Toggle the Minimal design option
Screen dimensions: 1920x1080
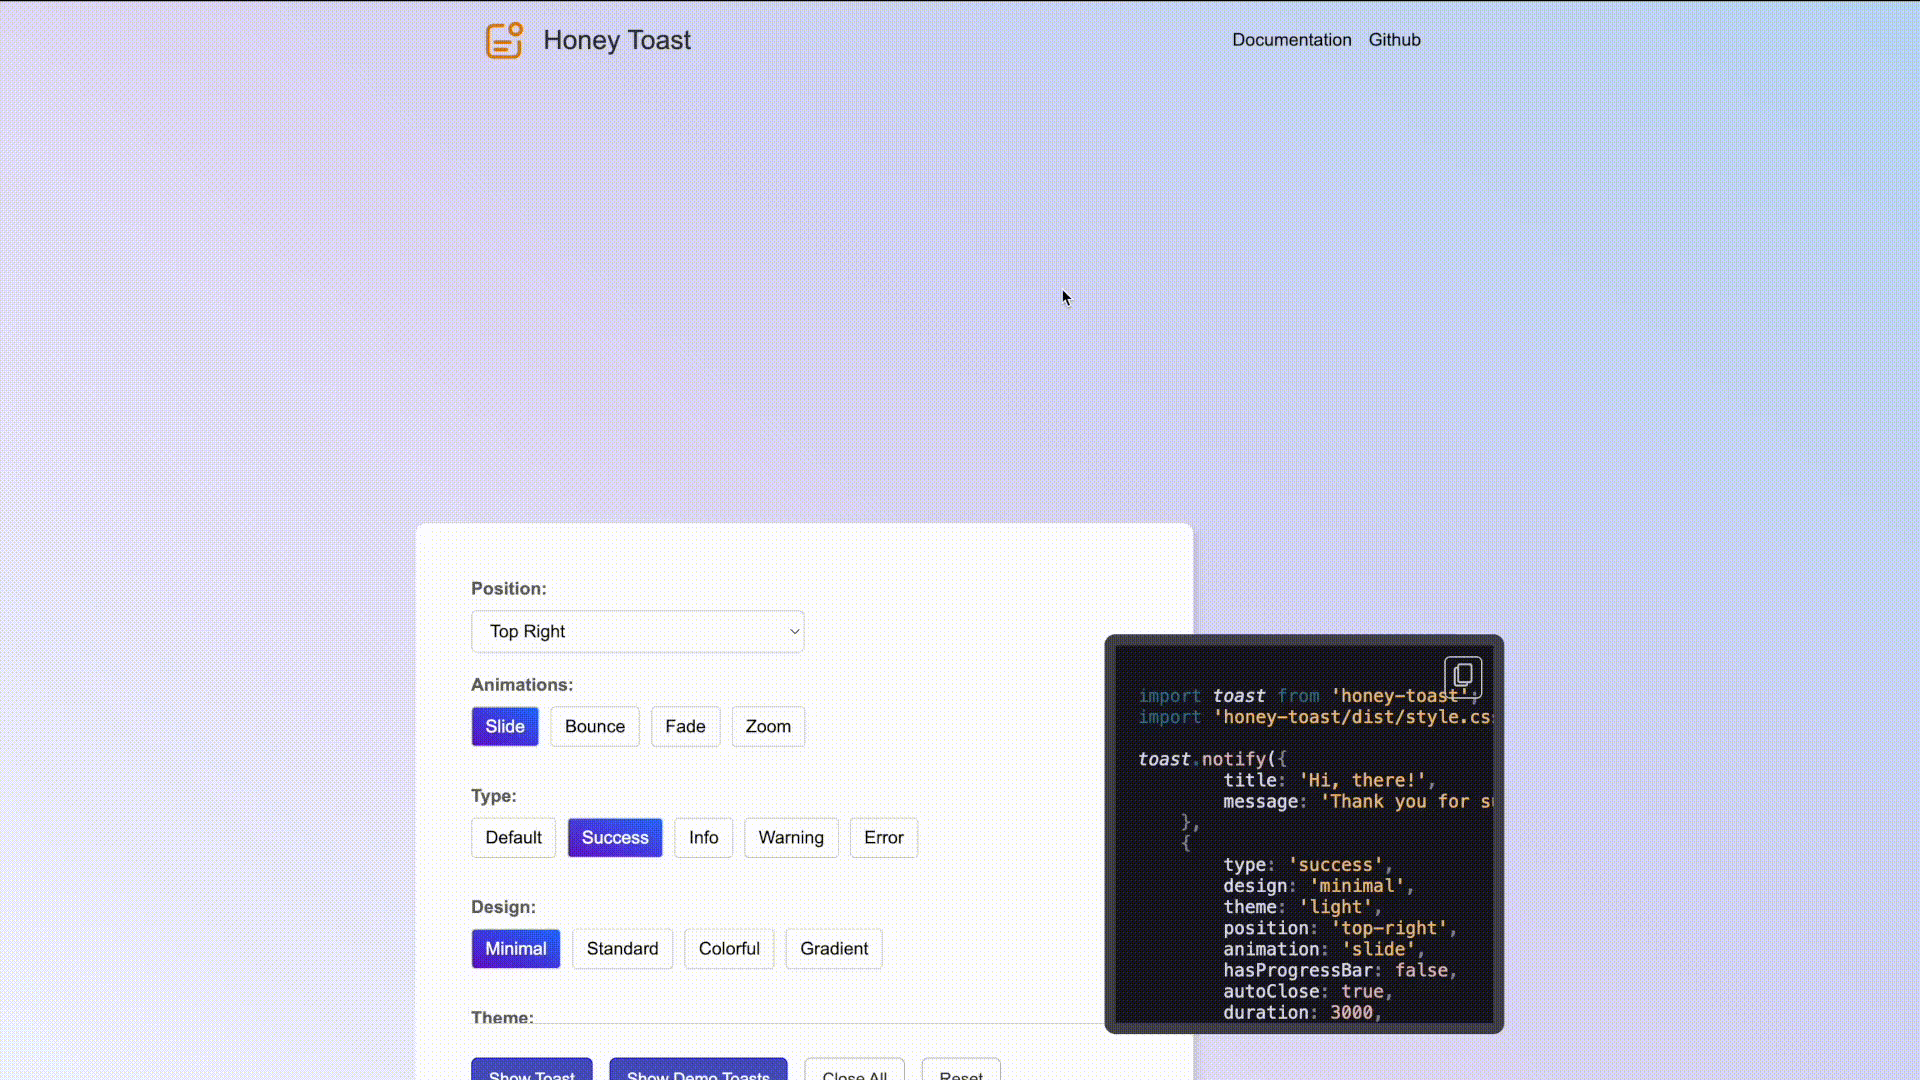(x=516, y=948)
